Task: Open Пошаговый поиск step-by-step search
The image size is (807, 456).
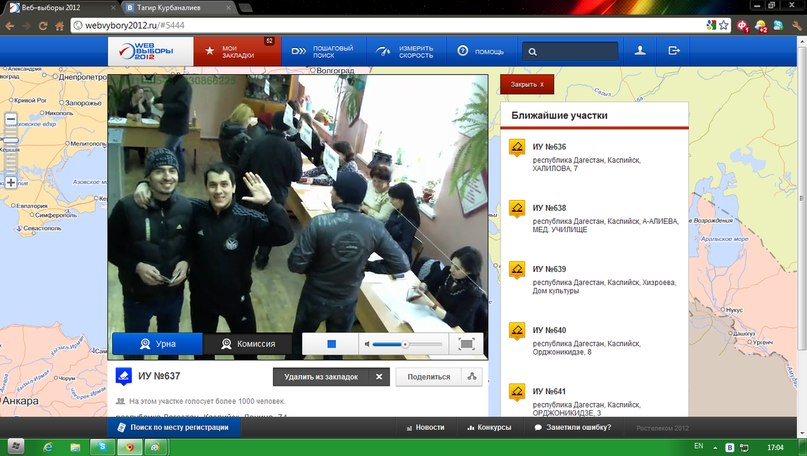Action: [322, 51]
